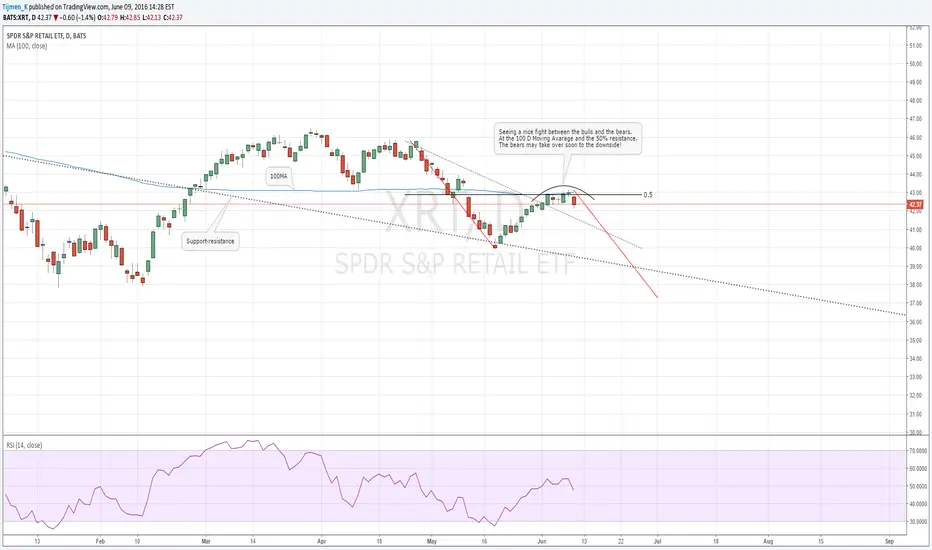This screenshot has height=550, width=932.
Task: Click the MA (100, close) indicator label
Action: (x=27, y=46)
